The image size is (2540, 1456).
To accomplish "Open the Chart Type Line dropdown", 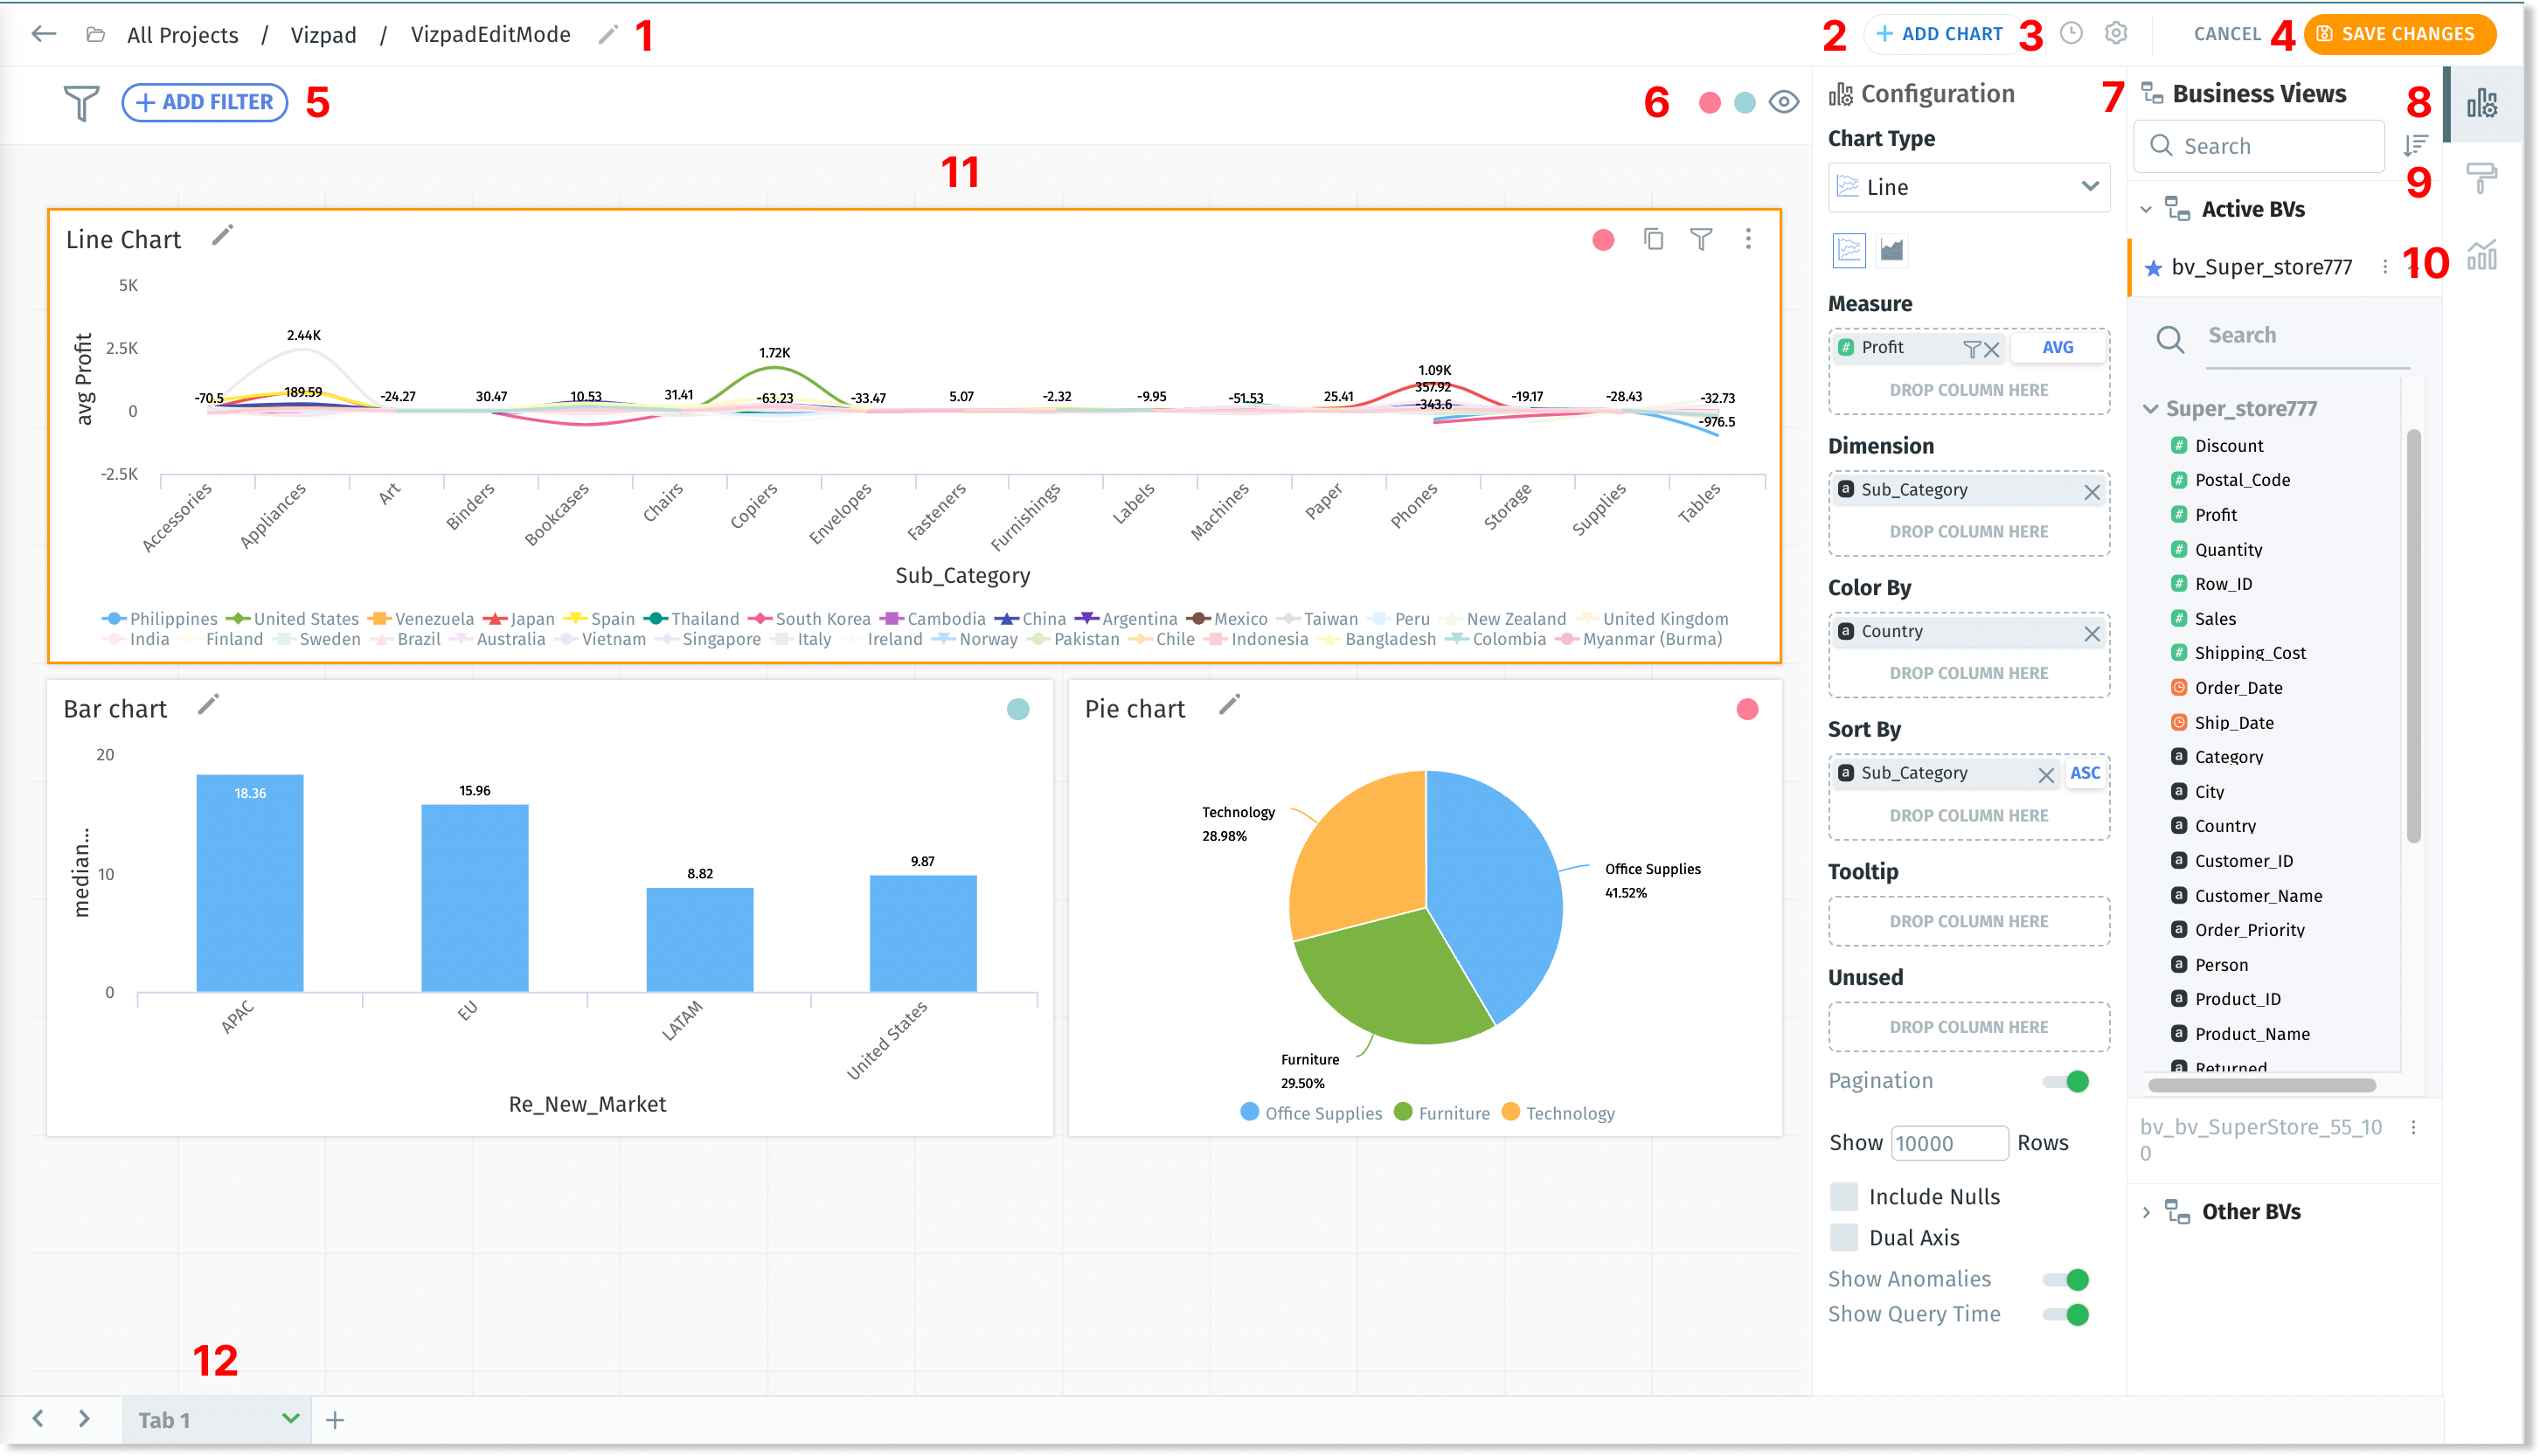I will tap(1968, 187).
